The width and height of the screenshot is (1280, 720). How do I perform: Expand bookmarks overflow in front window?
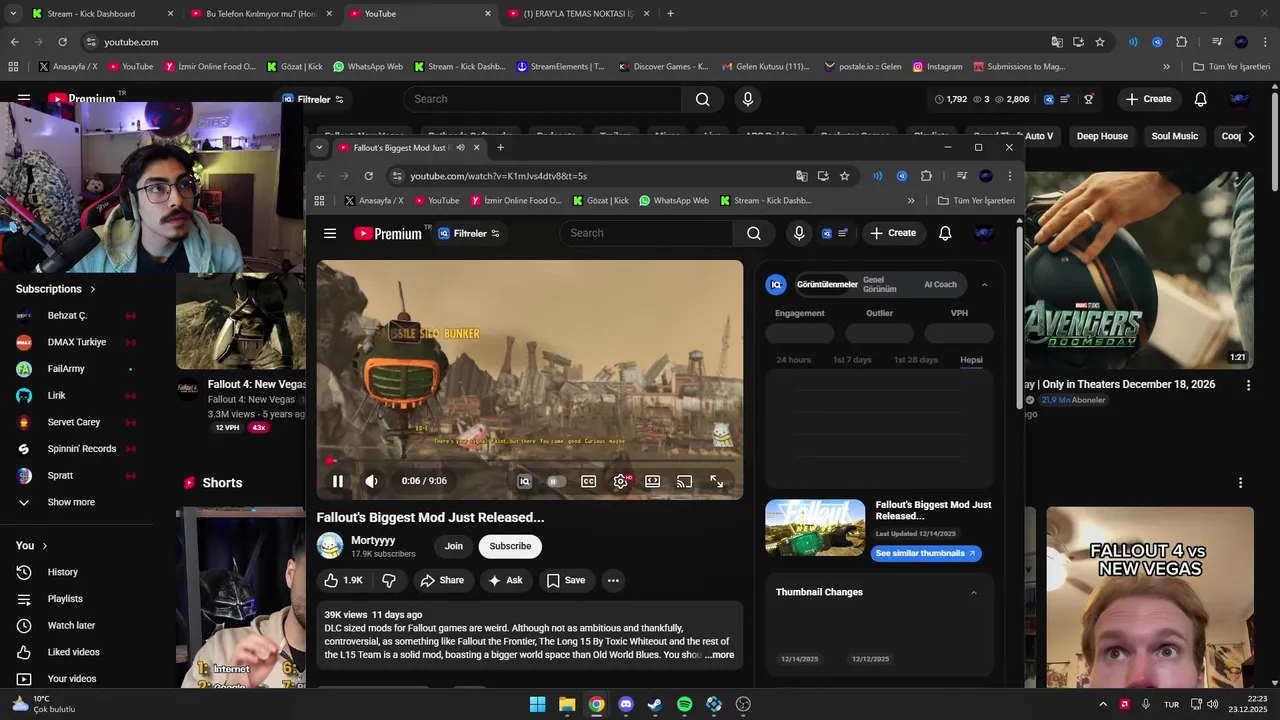tap(910, 200)
